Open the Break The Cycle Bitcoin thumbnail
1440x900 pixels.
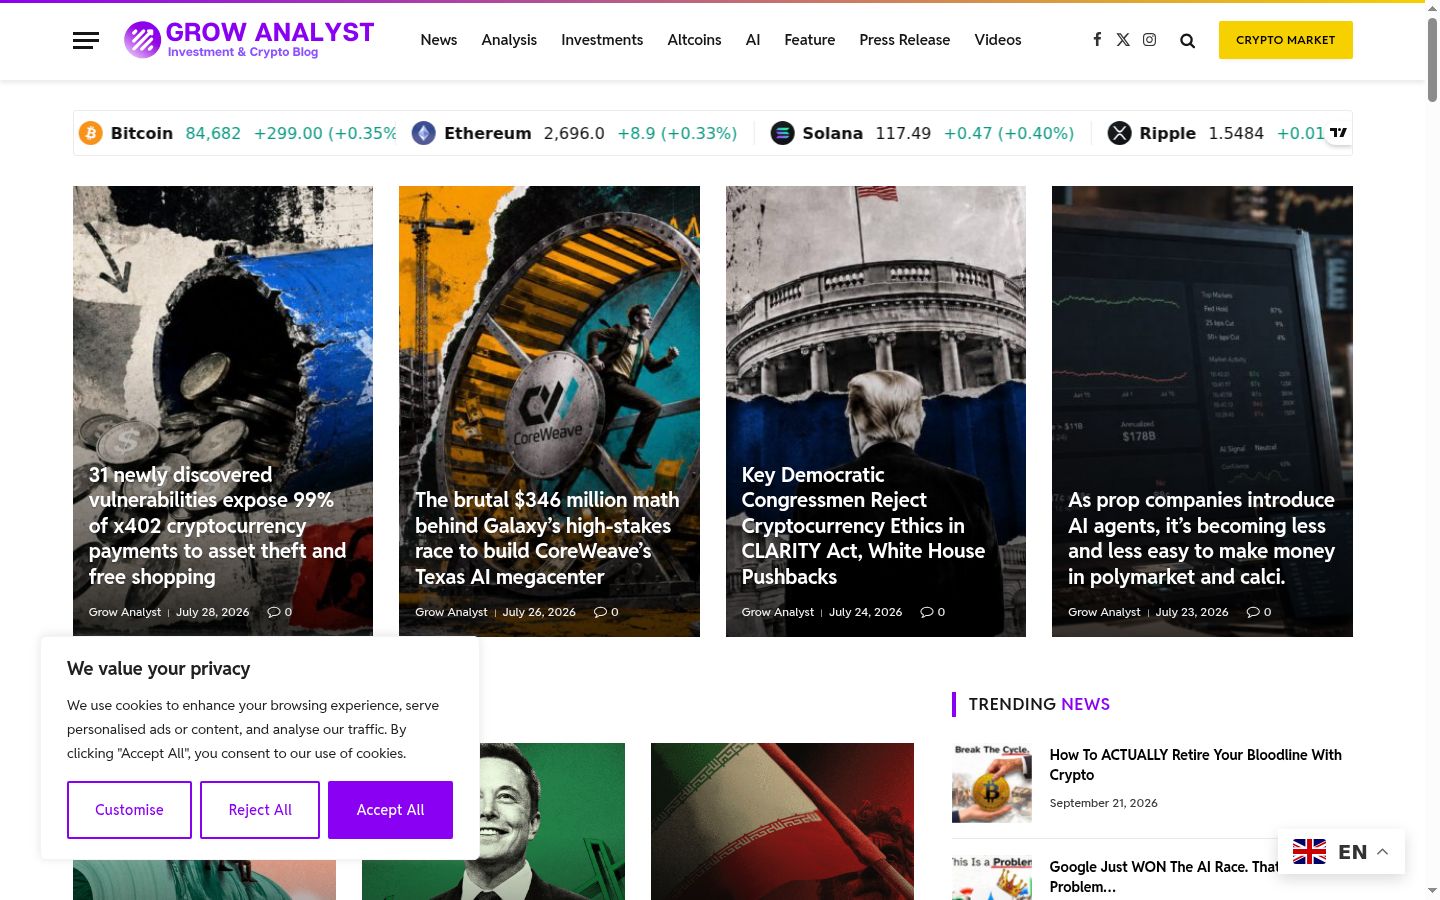[992, 783]
